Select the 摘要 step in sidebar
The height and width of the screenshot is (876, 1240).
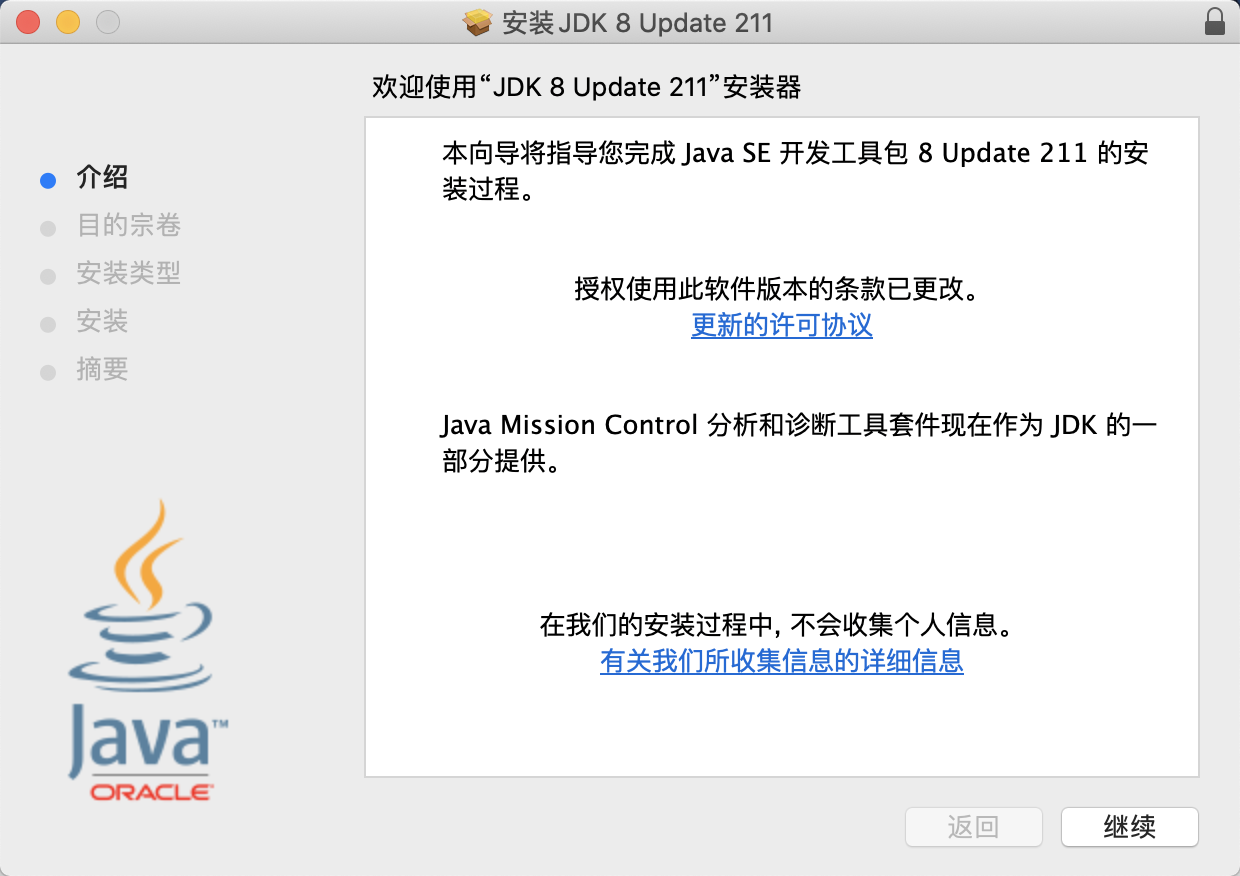point(102,369)
